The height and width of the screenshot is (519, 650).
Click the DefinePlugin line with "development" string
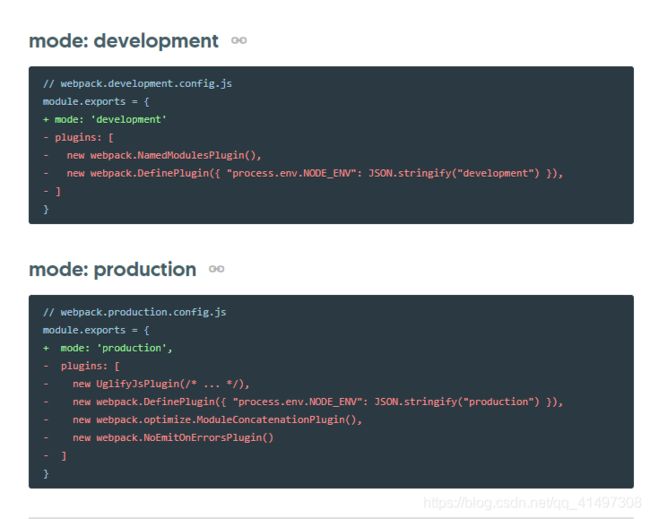pyautogui.click(x=303, y=173)
